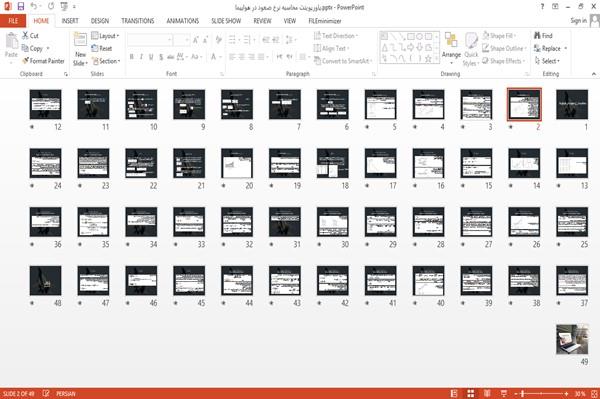
Task: Toggle Bold formatting
Action: (x=132, y=57)
